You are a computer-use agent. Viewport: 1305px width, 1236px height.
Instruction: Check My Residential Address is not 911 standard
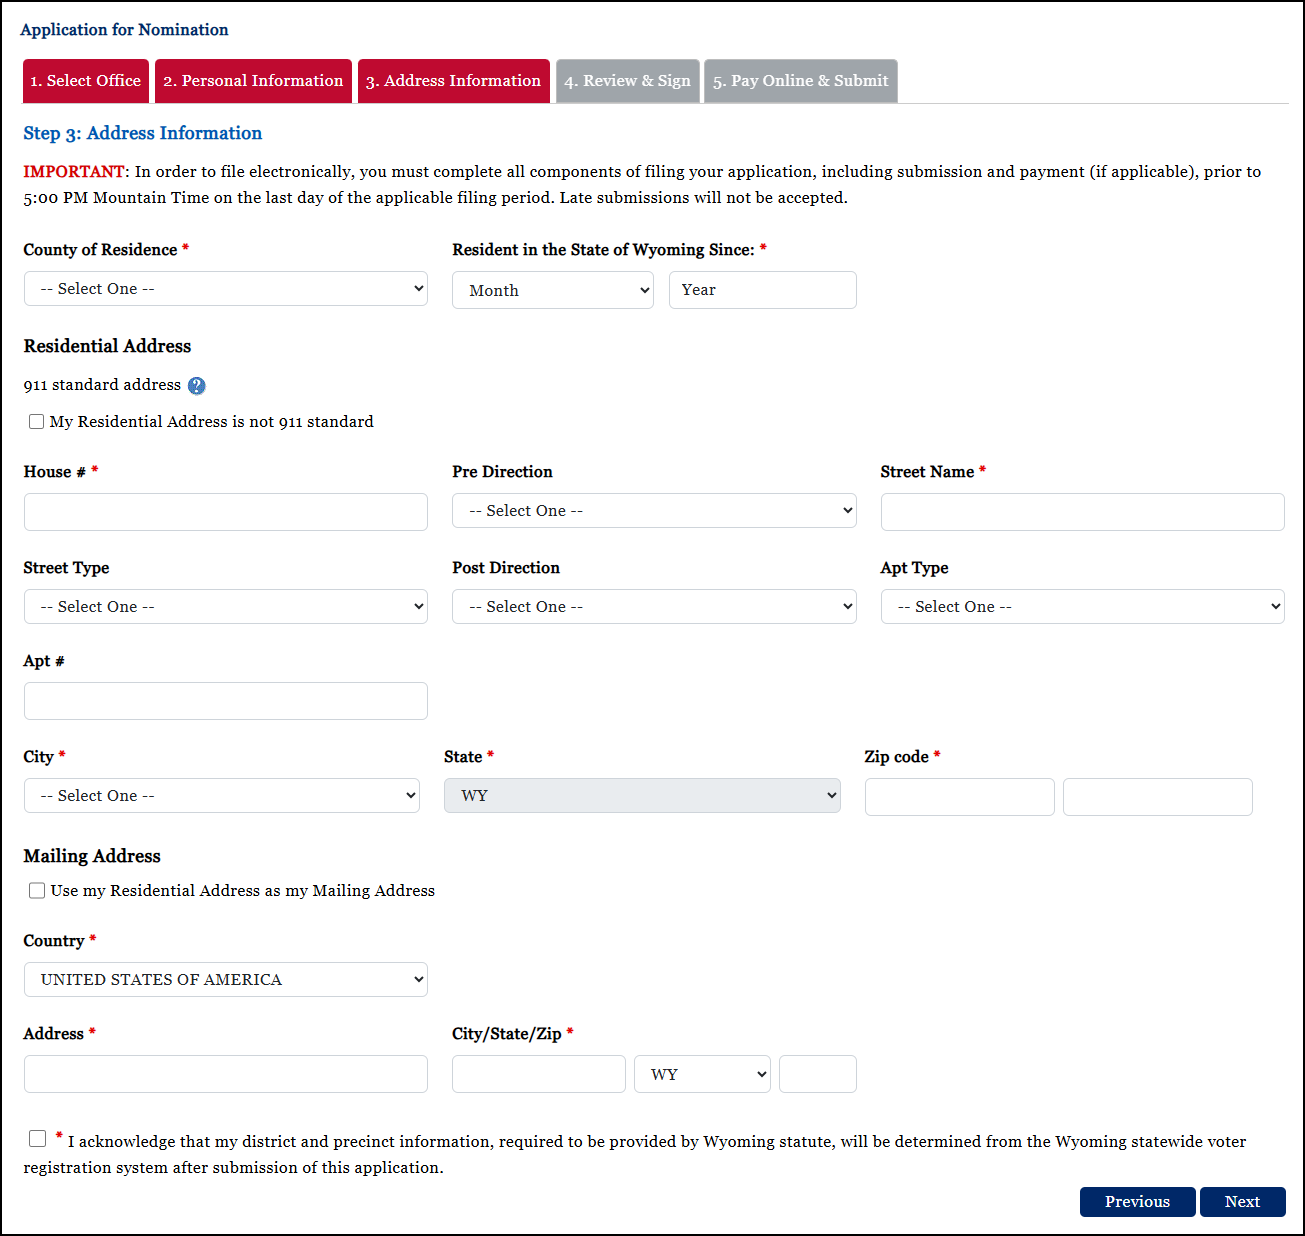[37, 422]
